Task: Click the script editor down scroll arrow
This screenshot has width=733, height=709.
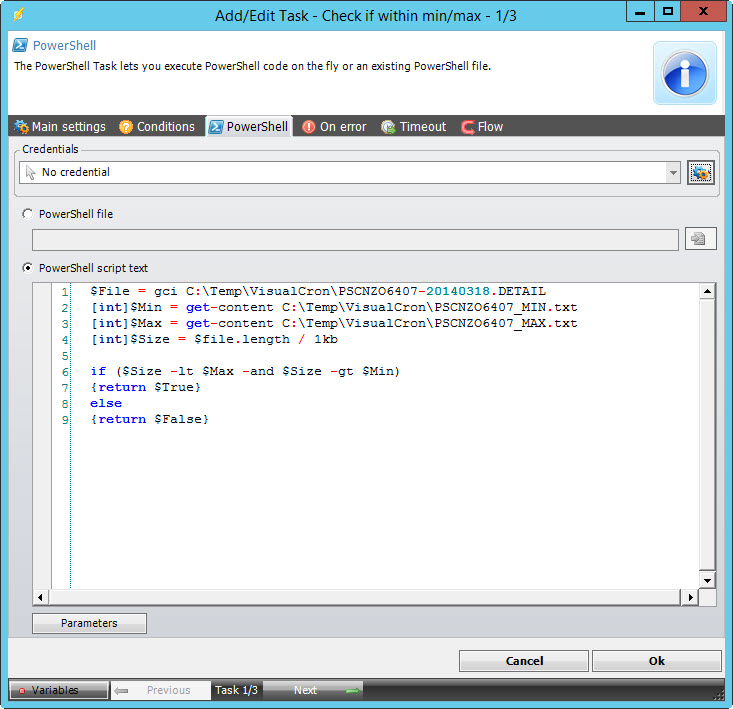Action: pyautogui.click(x=707, y=580)
